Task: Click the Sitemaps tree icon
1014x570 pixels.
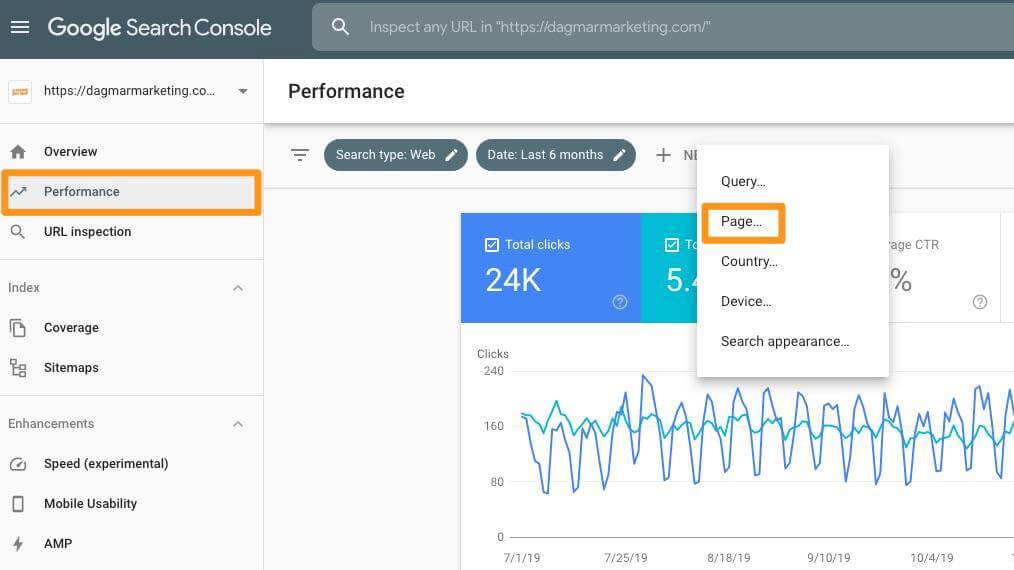Action: (18, 368)
